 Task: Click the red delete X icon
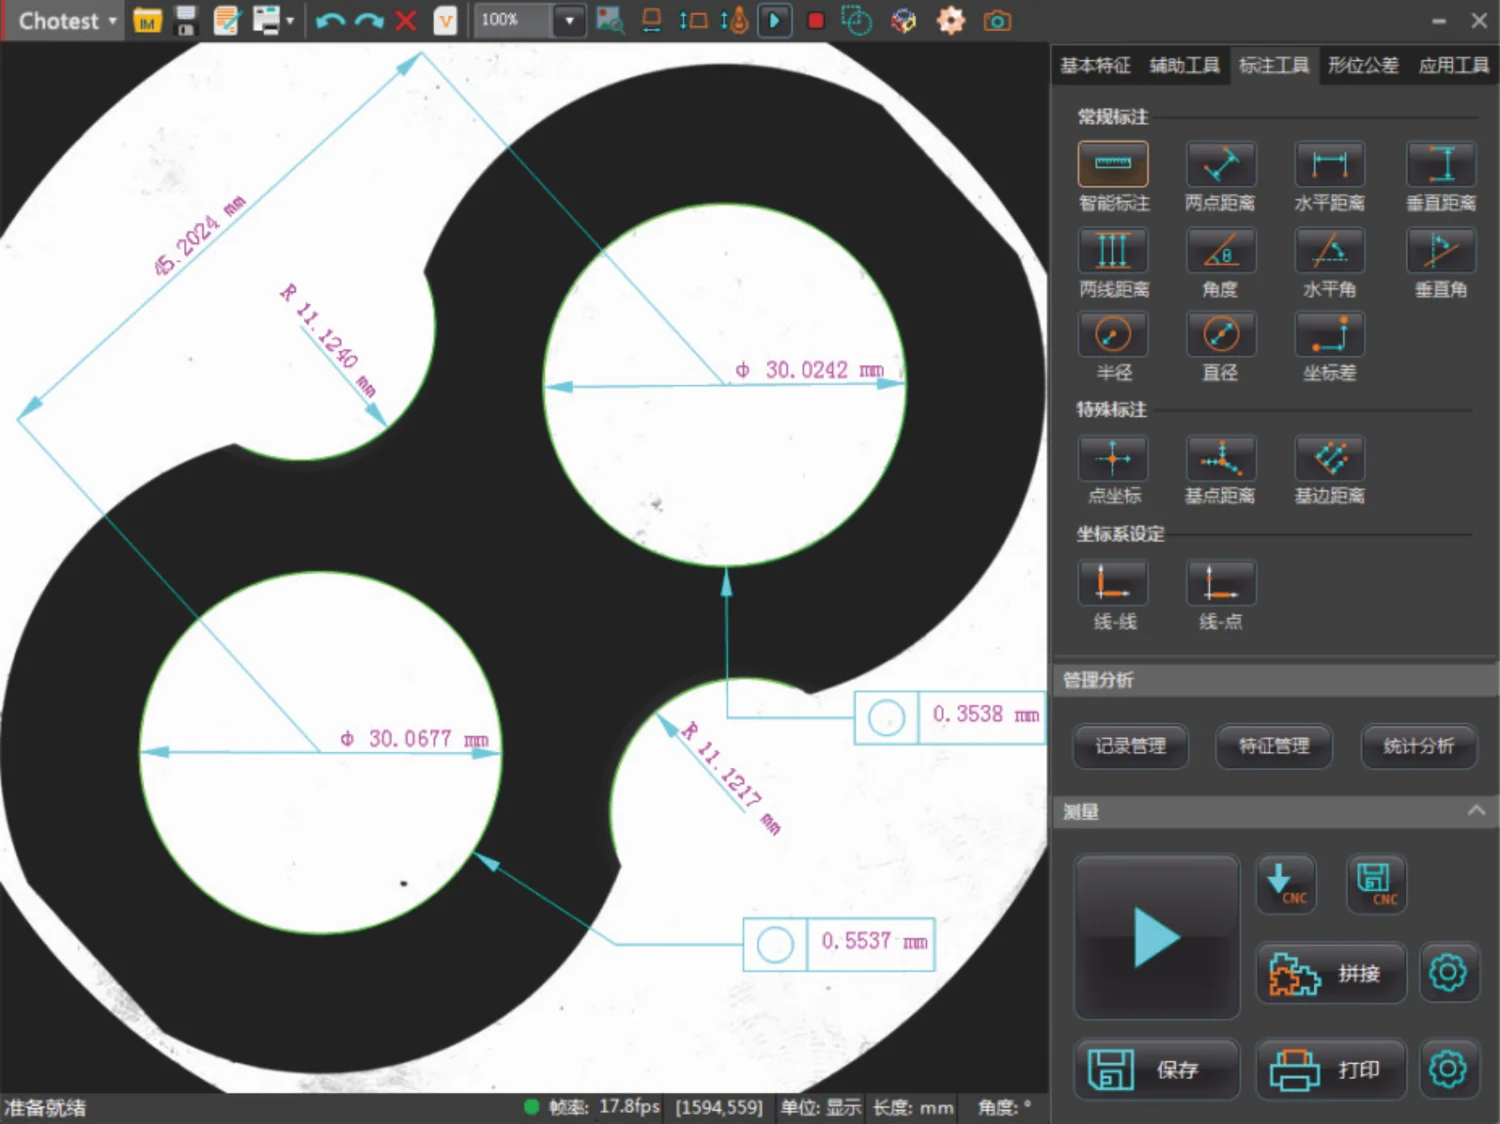406,21
